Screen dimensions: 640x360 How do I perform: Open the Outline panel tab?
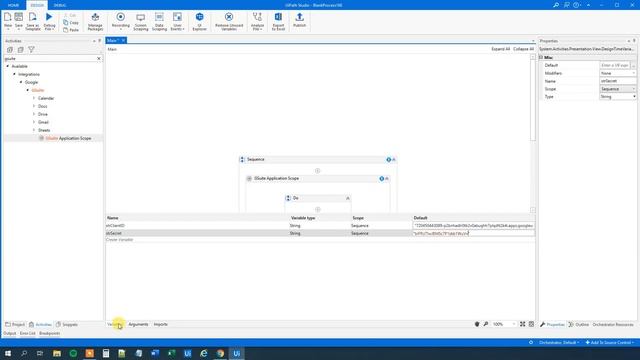point(579,324)
